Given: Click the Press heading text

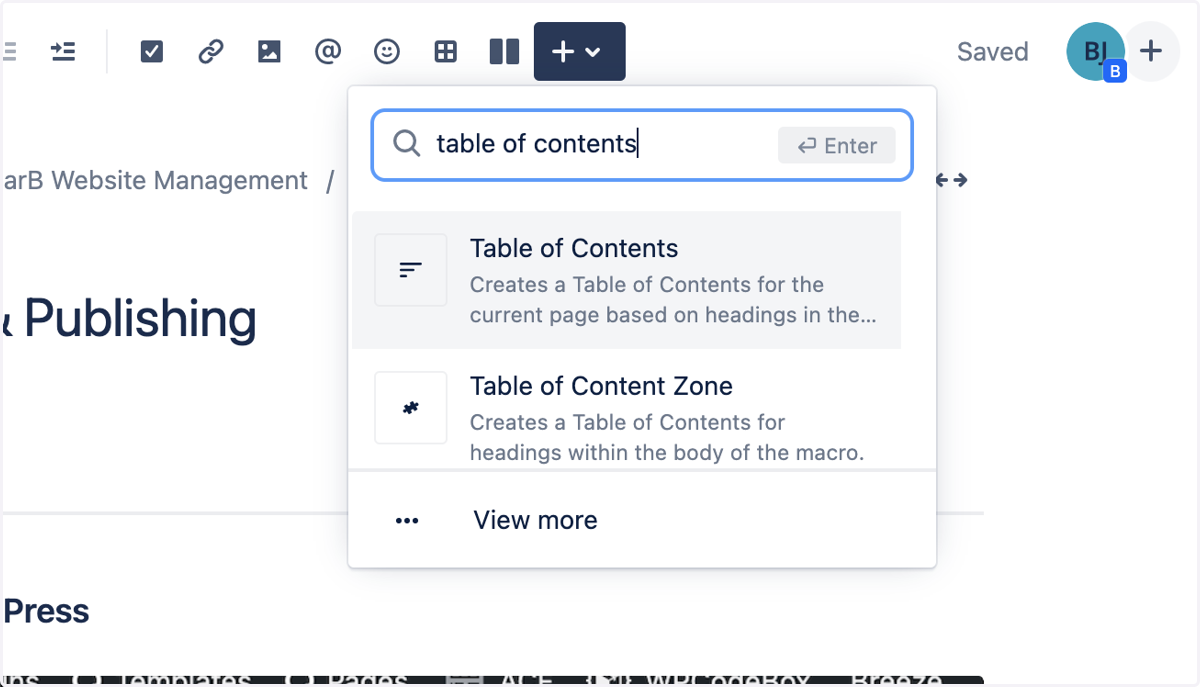Looking at the screenshot, I should click(45, 611).
